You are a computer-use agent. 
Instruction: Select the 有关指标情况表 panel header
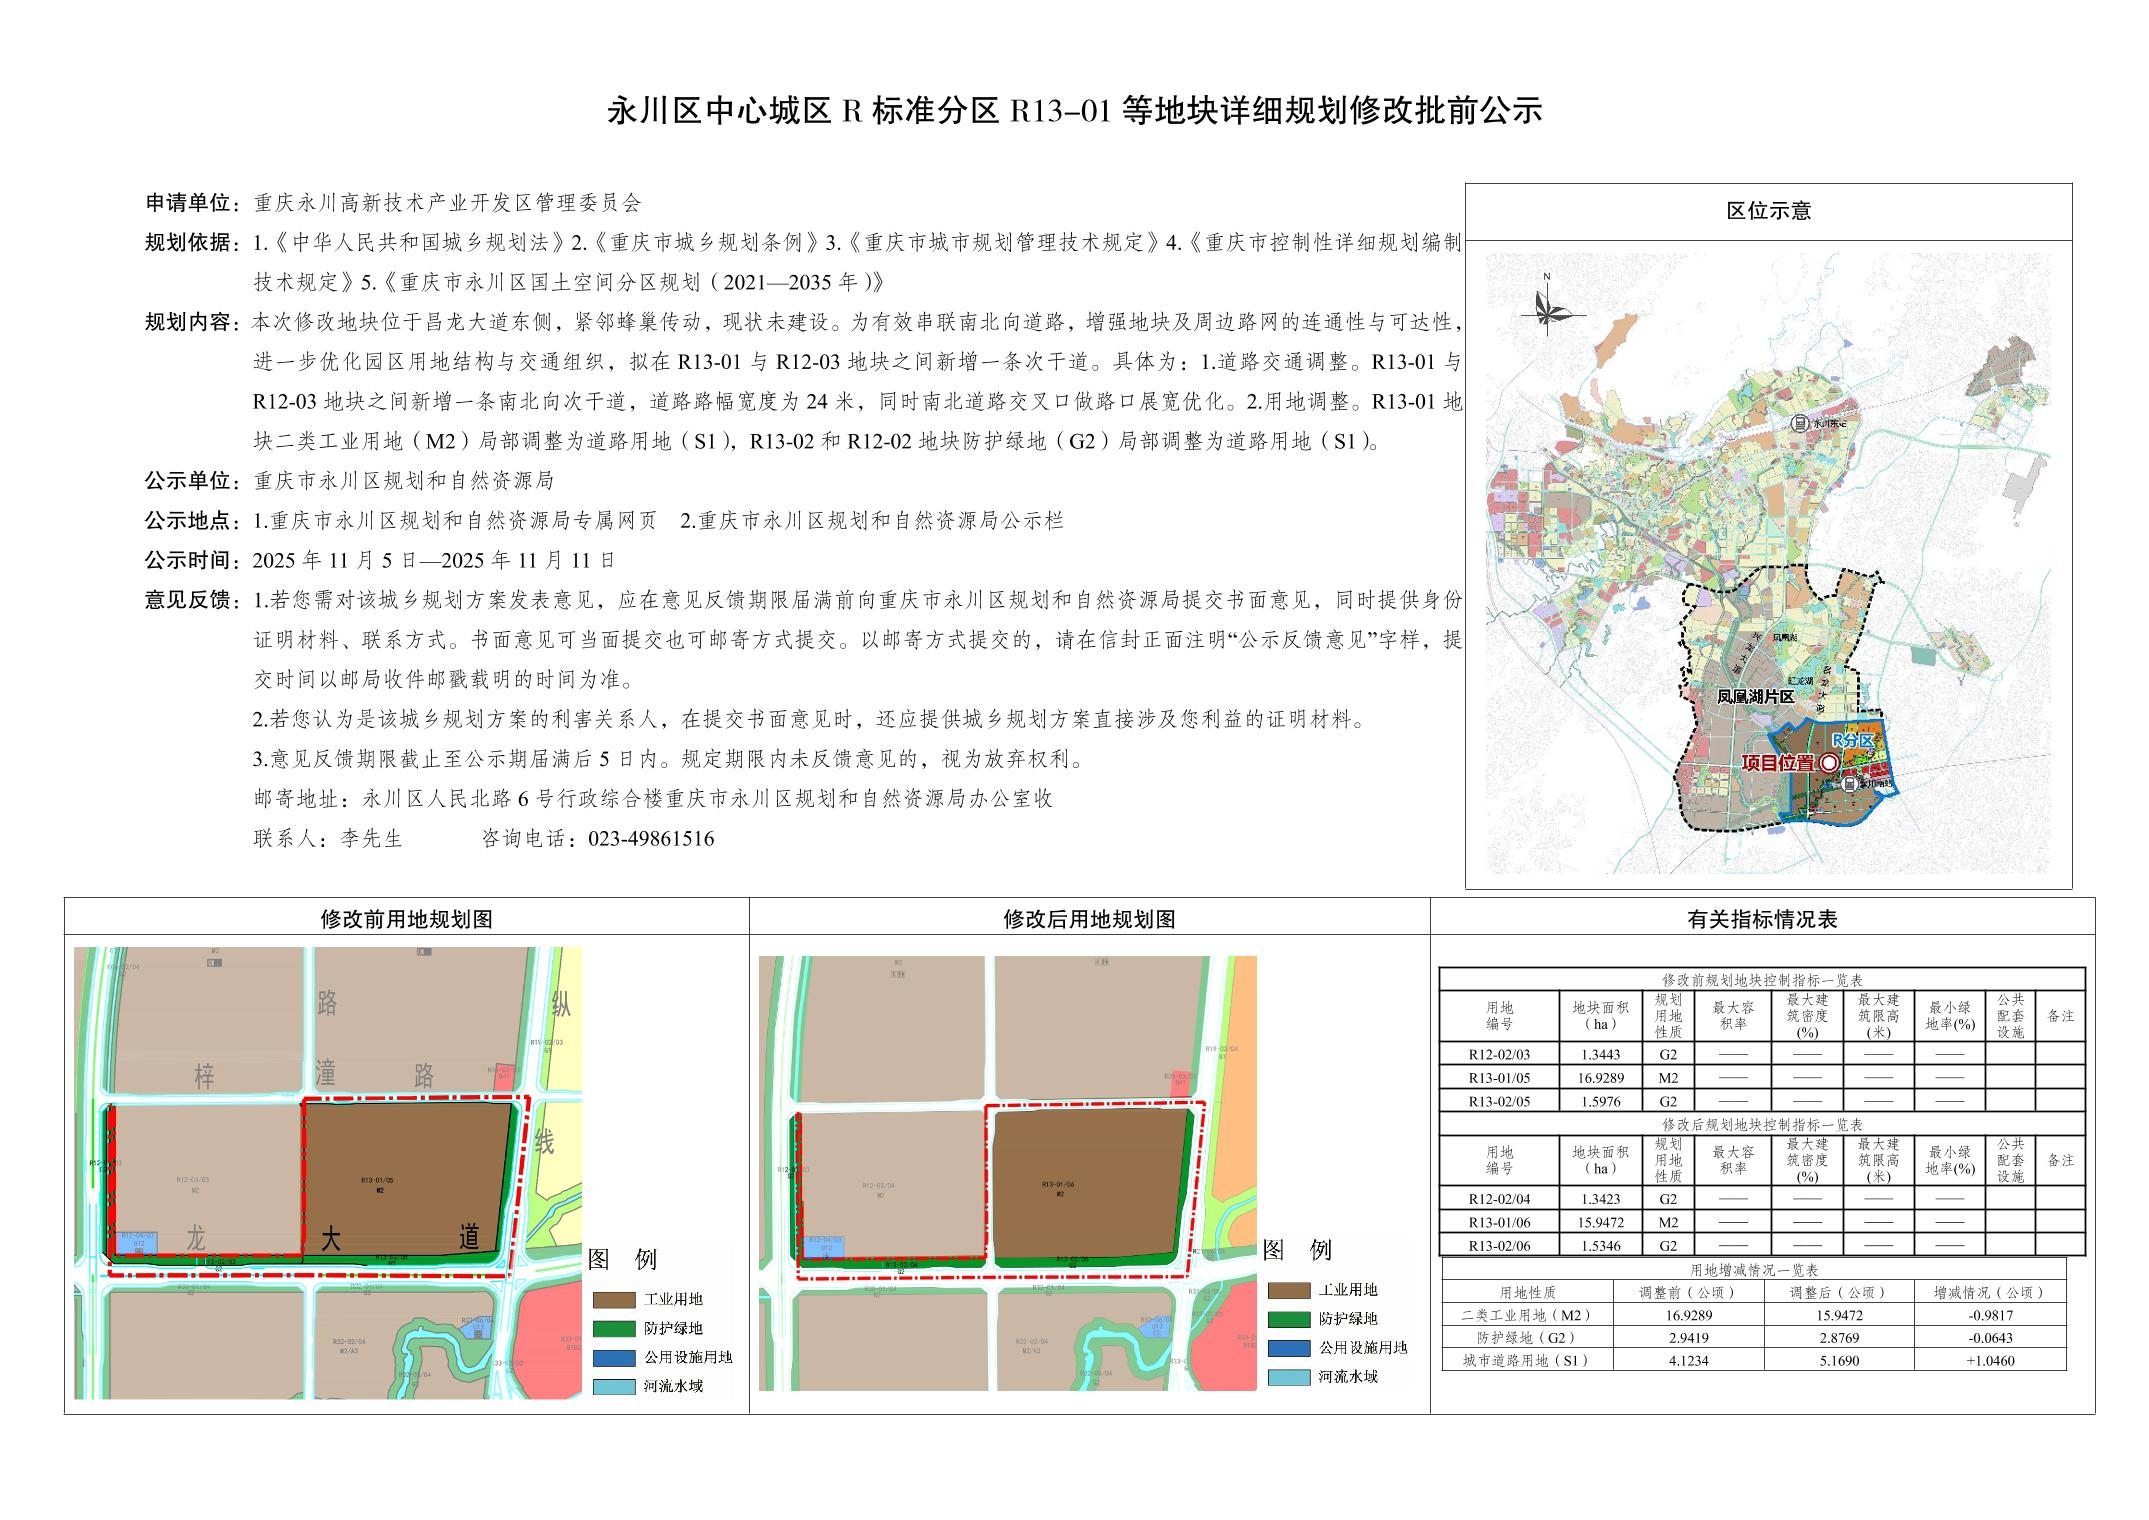(x=1762, y=919)
